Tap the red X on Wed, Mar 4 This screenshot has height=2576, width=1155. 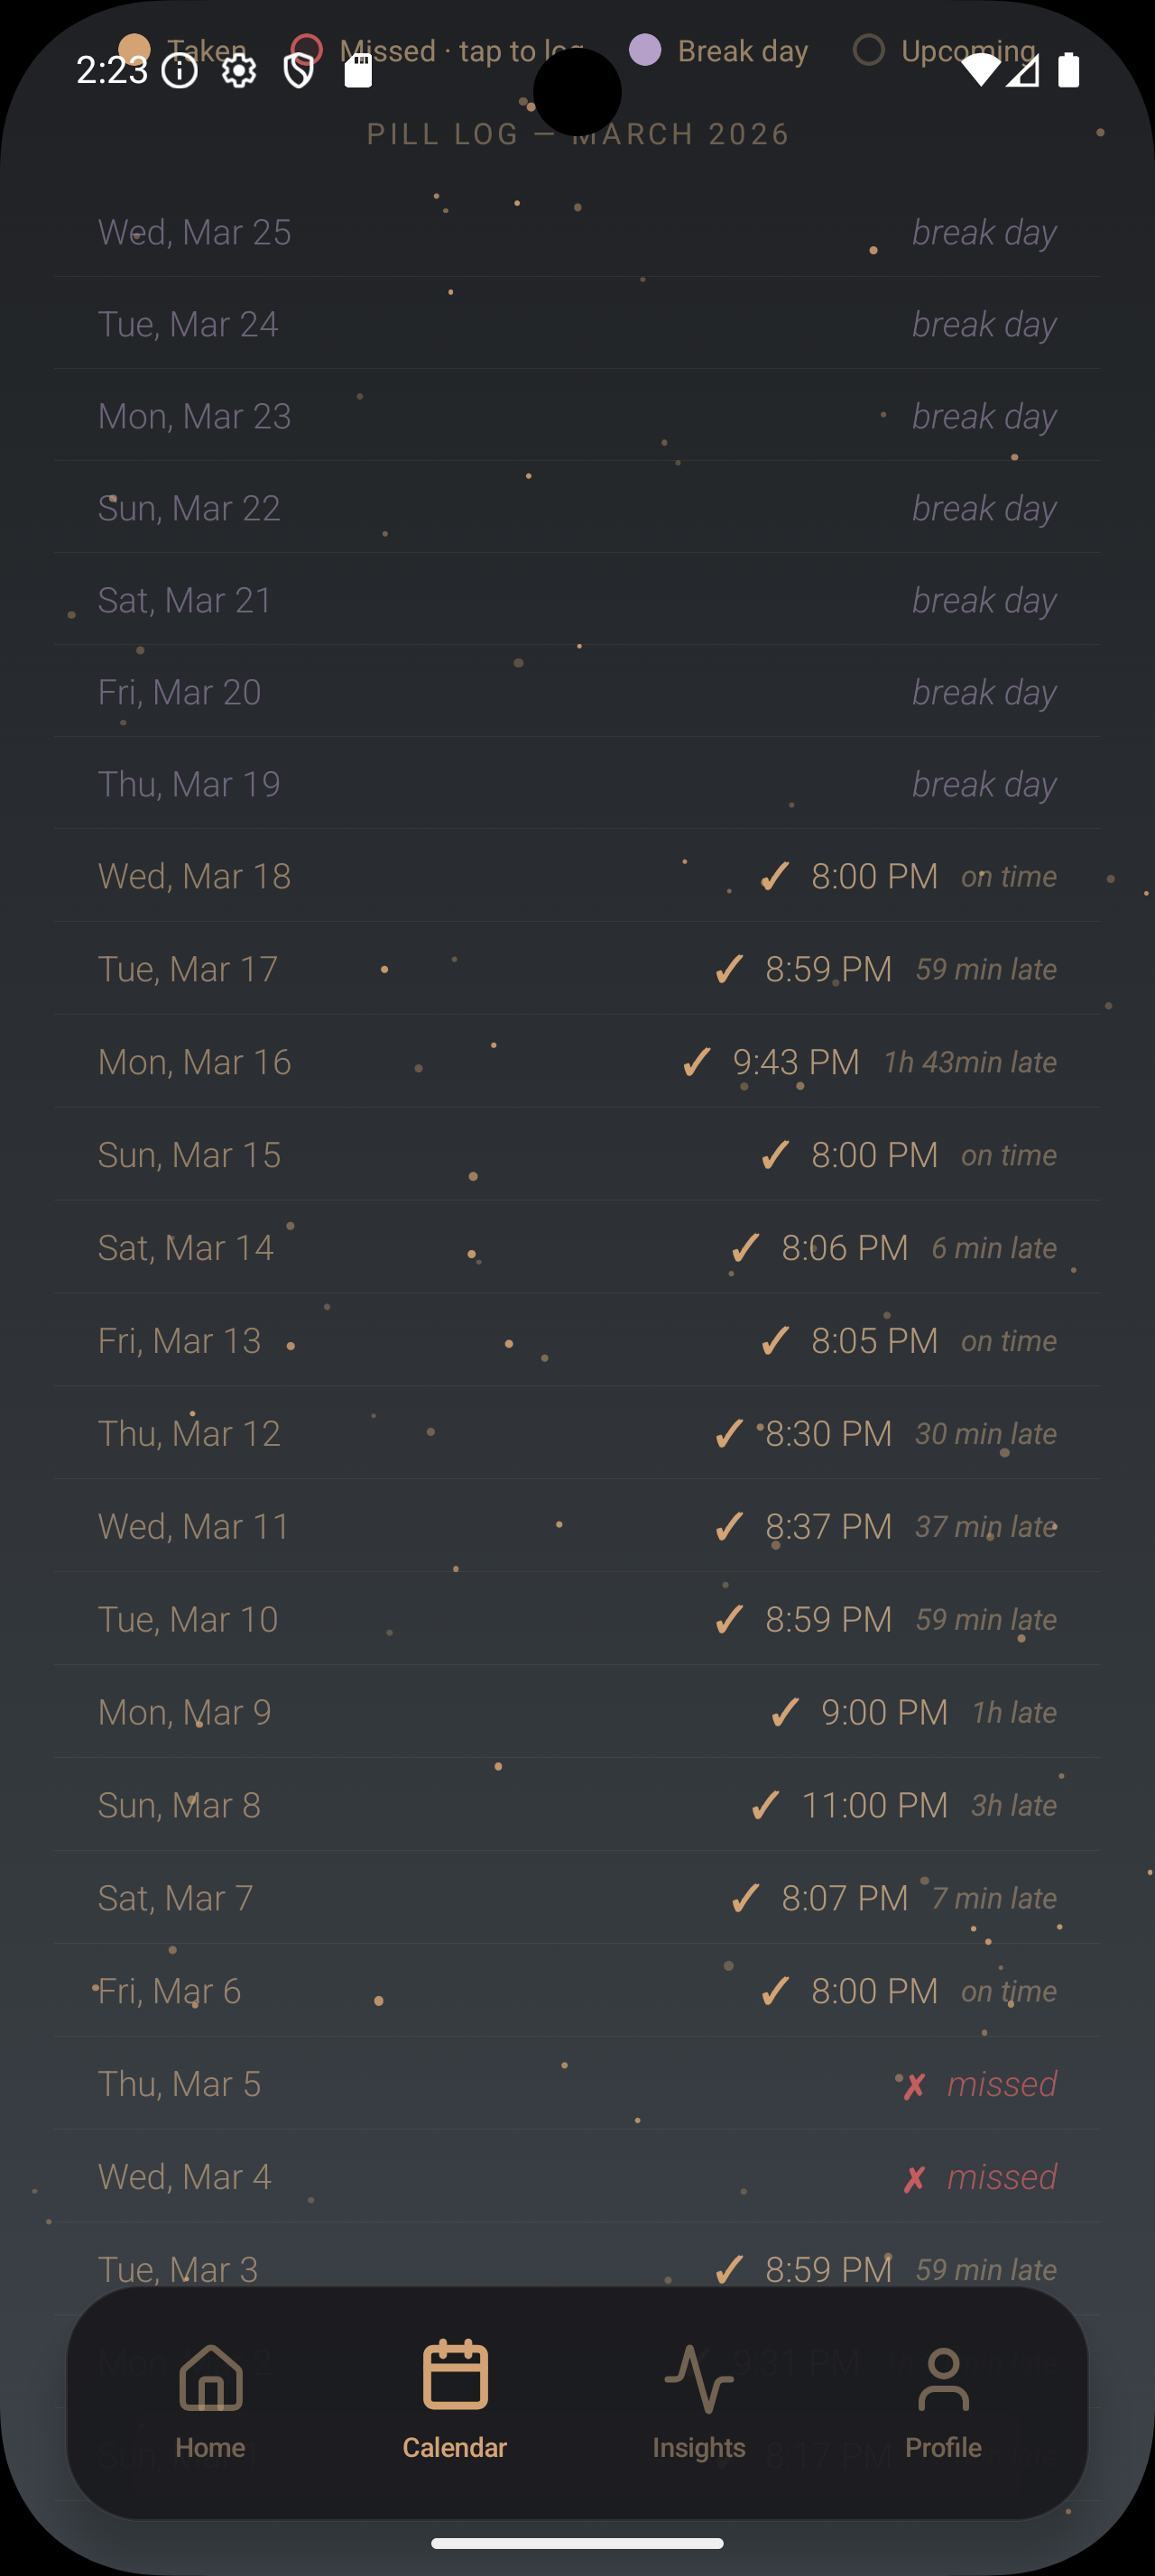914,2178
